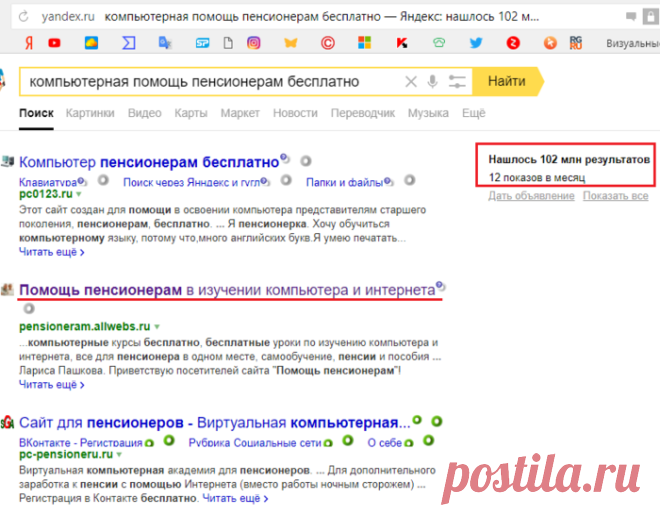660x515 pixels.
Task: Switch to the Видео tab
Action: [144, 113]
